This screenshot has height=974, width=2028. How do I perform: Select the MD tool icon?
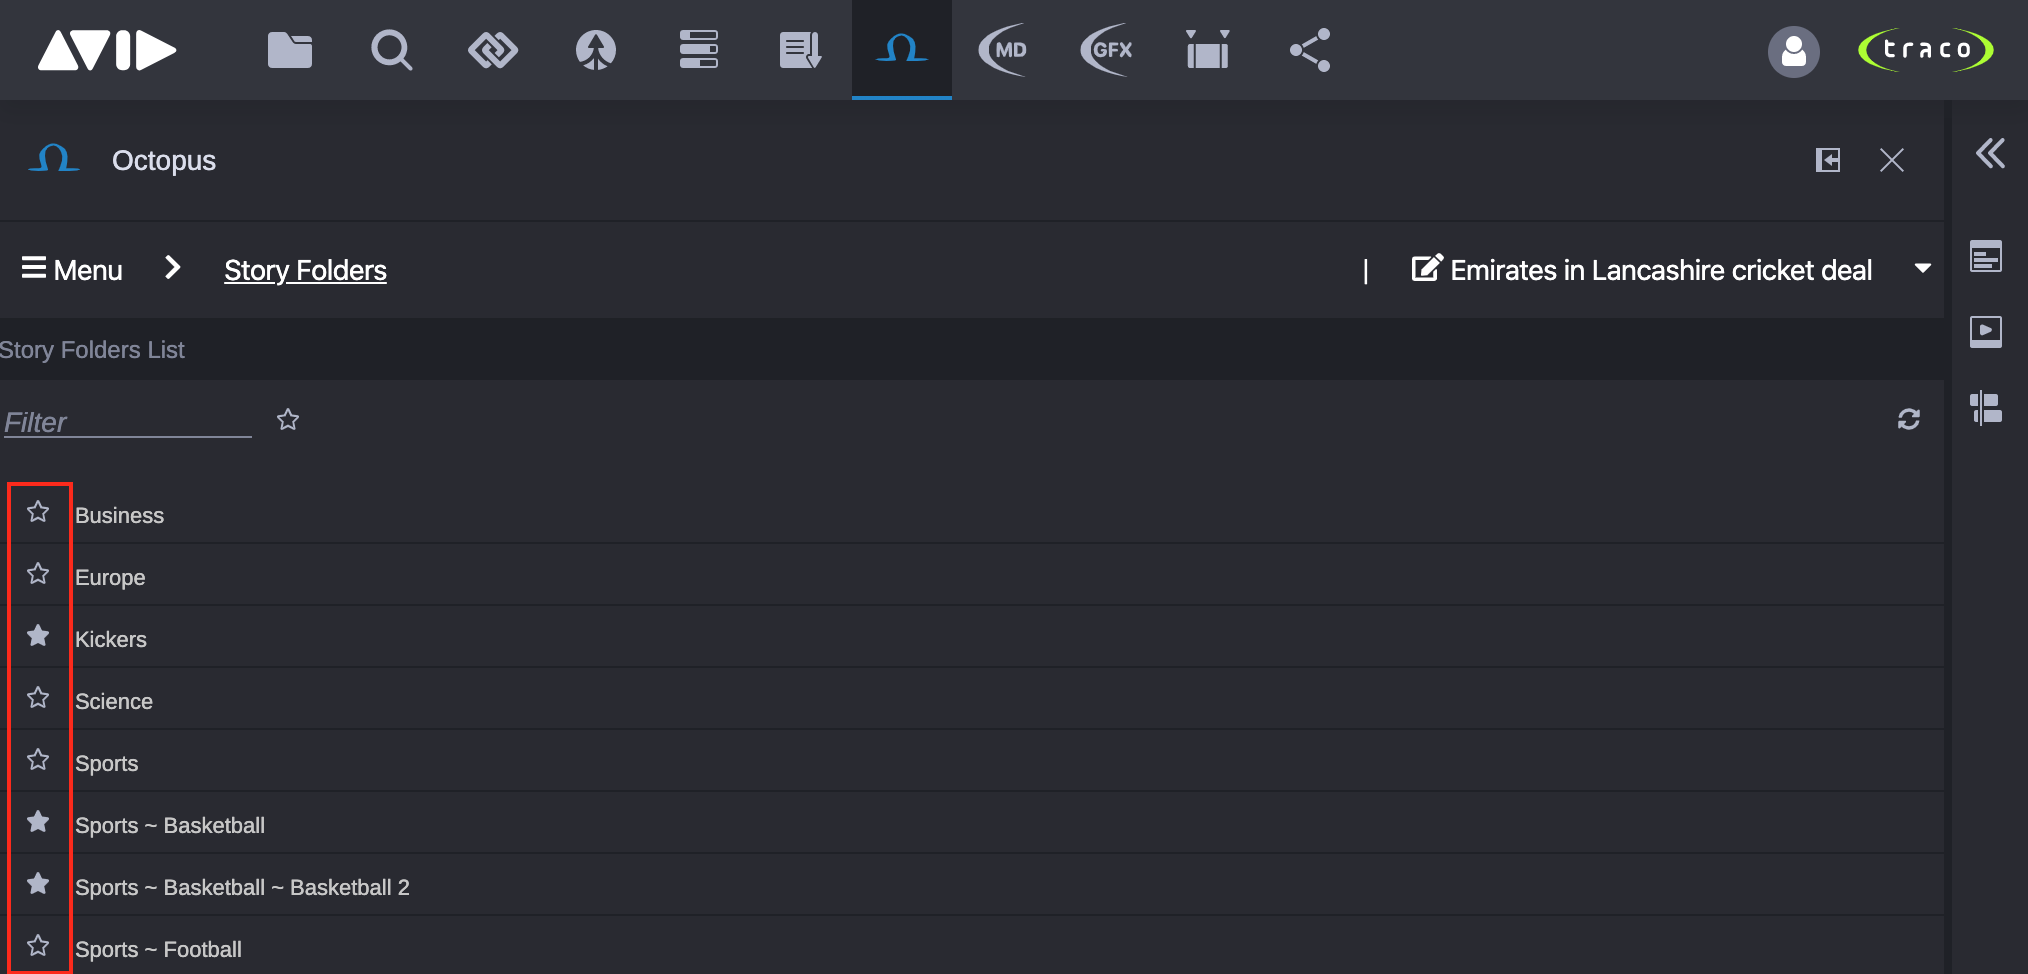pos(1004,50)
